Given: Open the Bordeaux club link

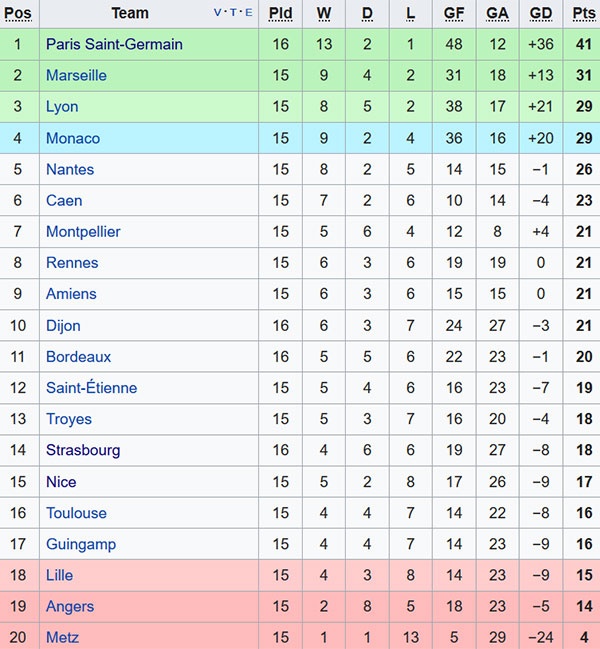Looking at the screenshot, I should (78, 356).
